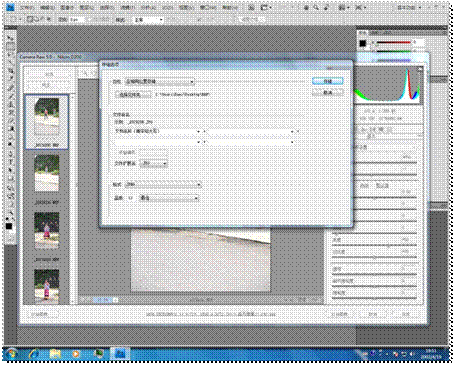Select the Type (T) tool
Viewport: 457px width, 367px height.
(x=10, y=162)
